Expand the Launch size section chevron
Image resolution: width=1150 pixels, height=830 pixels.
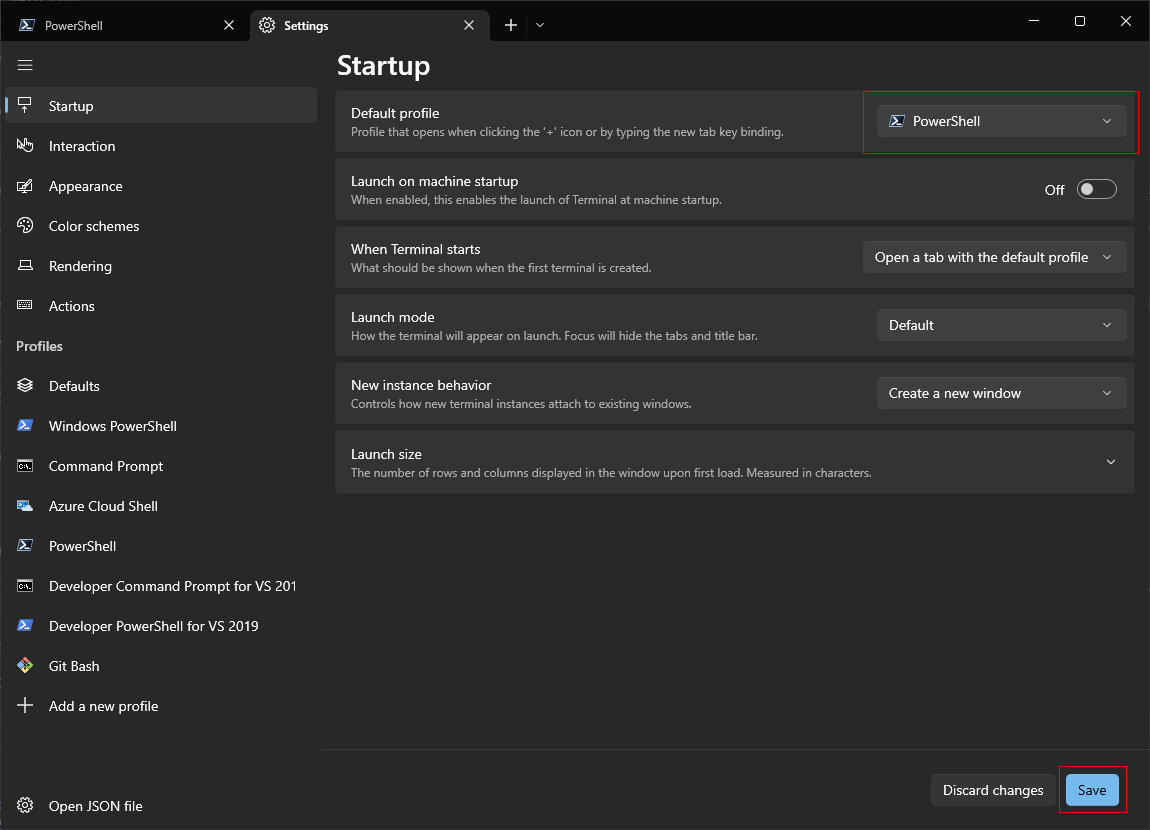tap(1110, 462)
